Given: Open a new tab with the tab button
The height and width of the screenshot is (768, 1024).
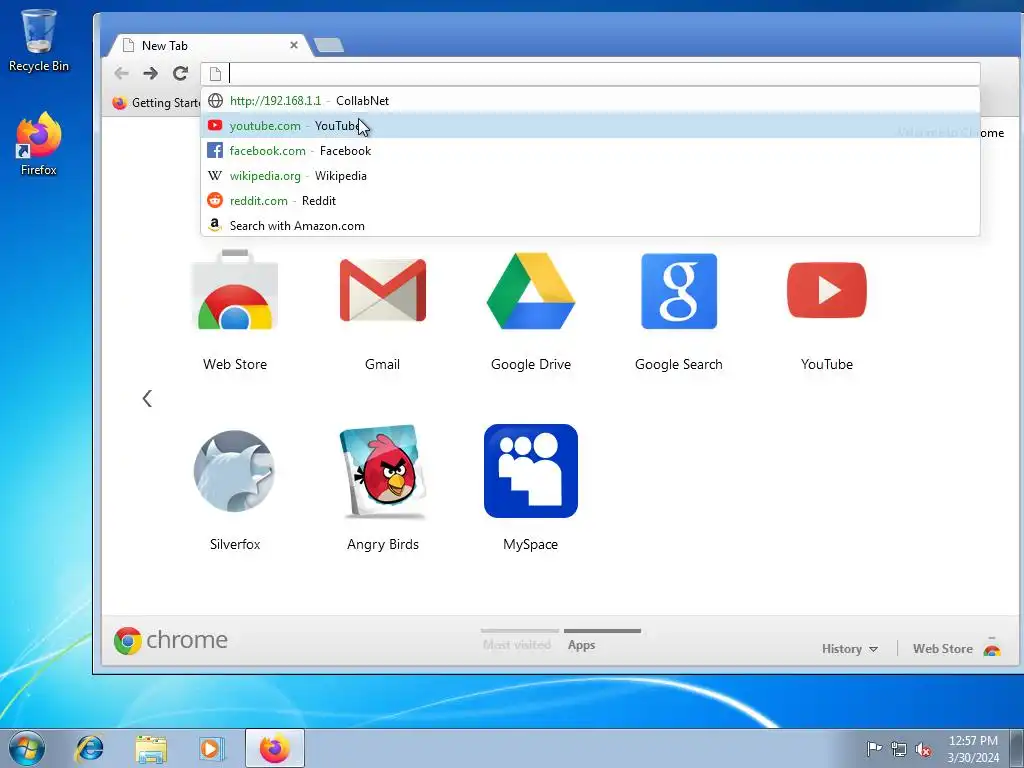Looking at the screenshot, I should pos(328,45).
